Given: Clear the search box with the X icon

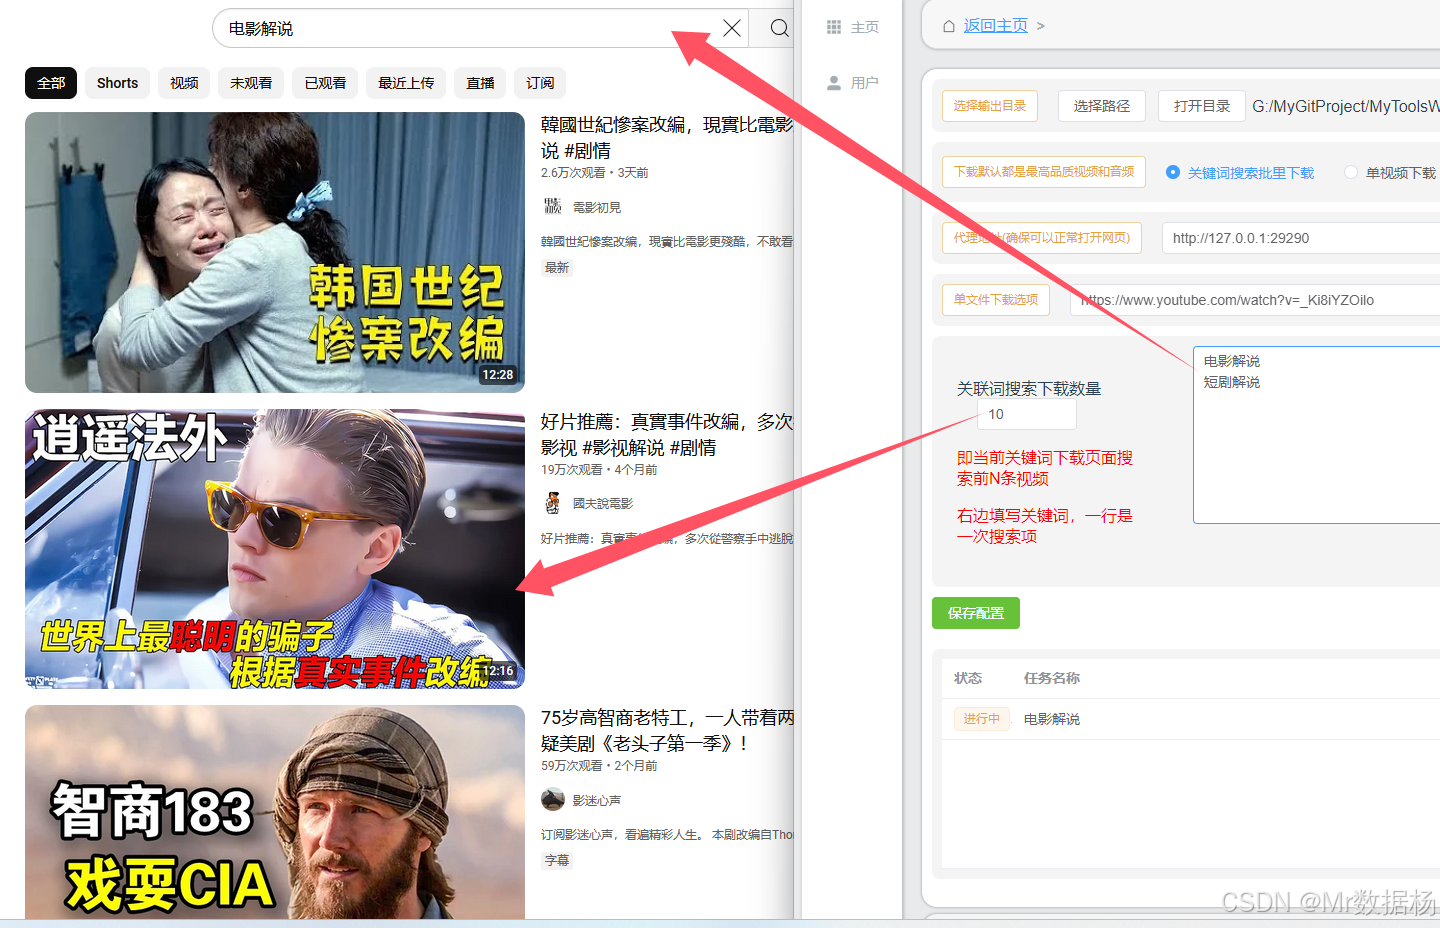Looking at the screenshot, I should tap(732, 28).
